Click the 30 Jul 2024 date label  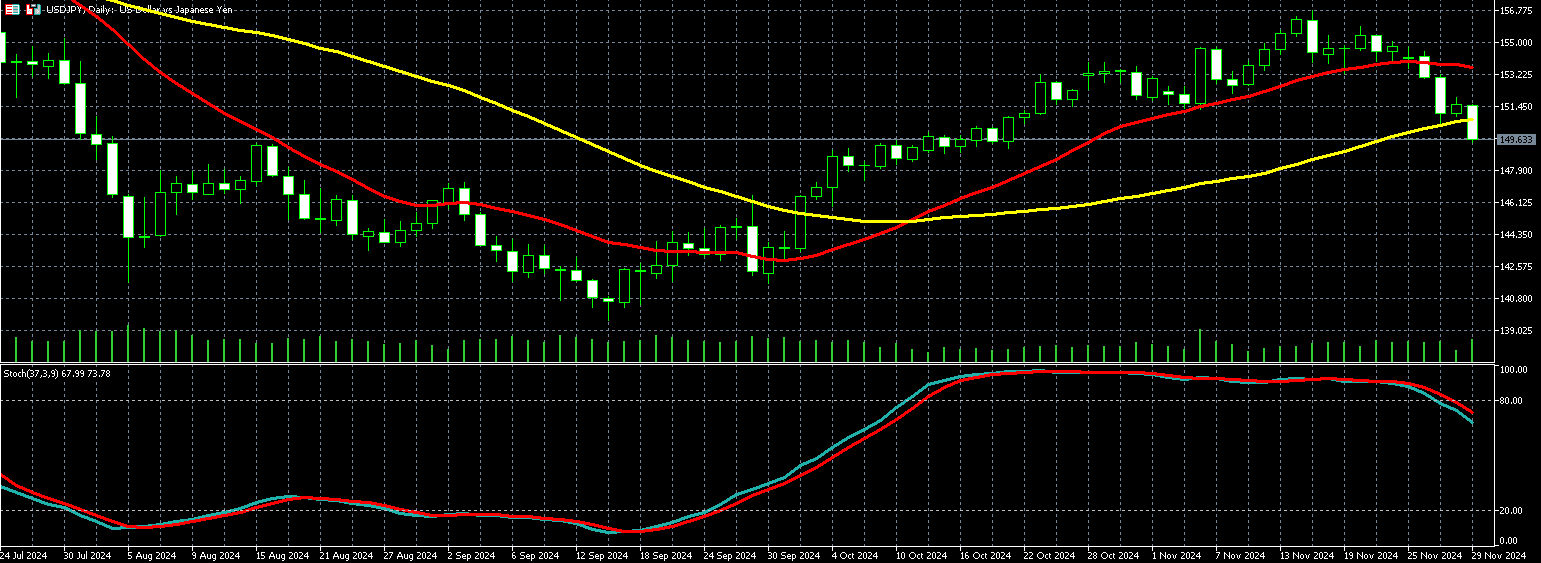(88, 555)
